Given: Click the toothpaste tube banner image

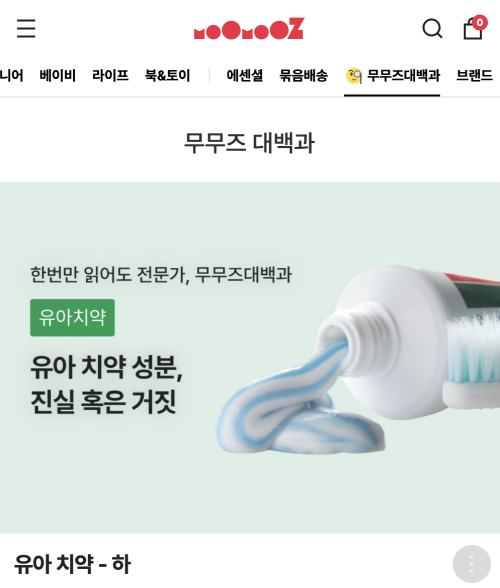Looking at the screenshot, I should (x=358, y=358).
